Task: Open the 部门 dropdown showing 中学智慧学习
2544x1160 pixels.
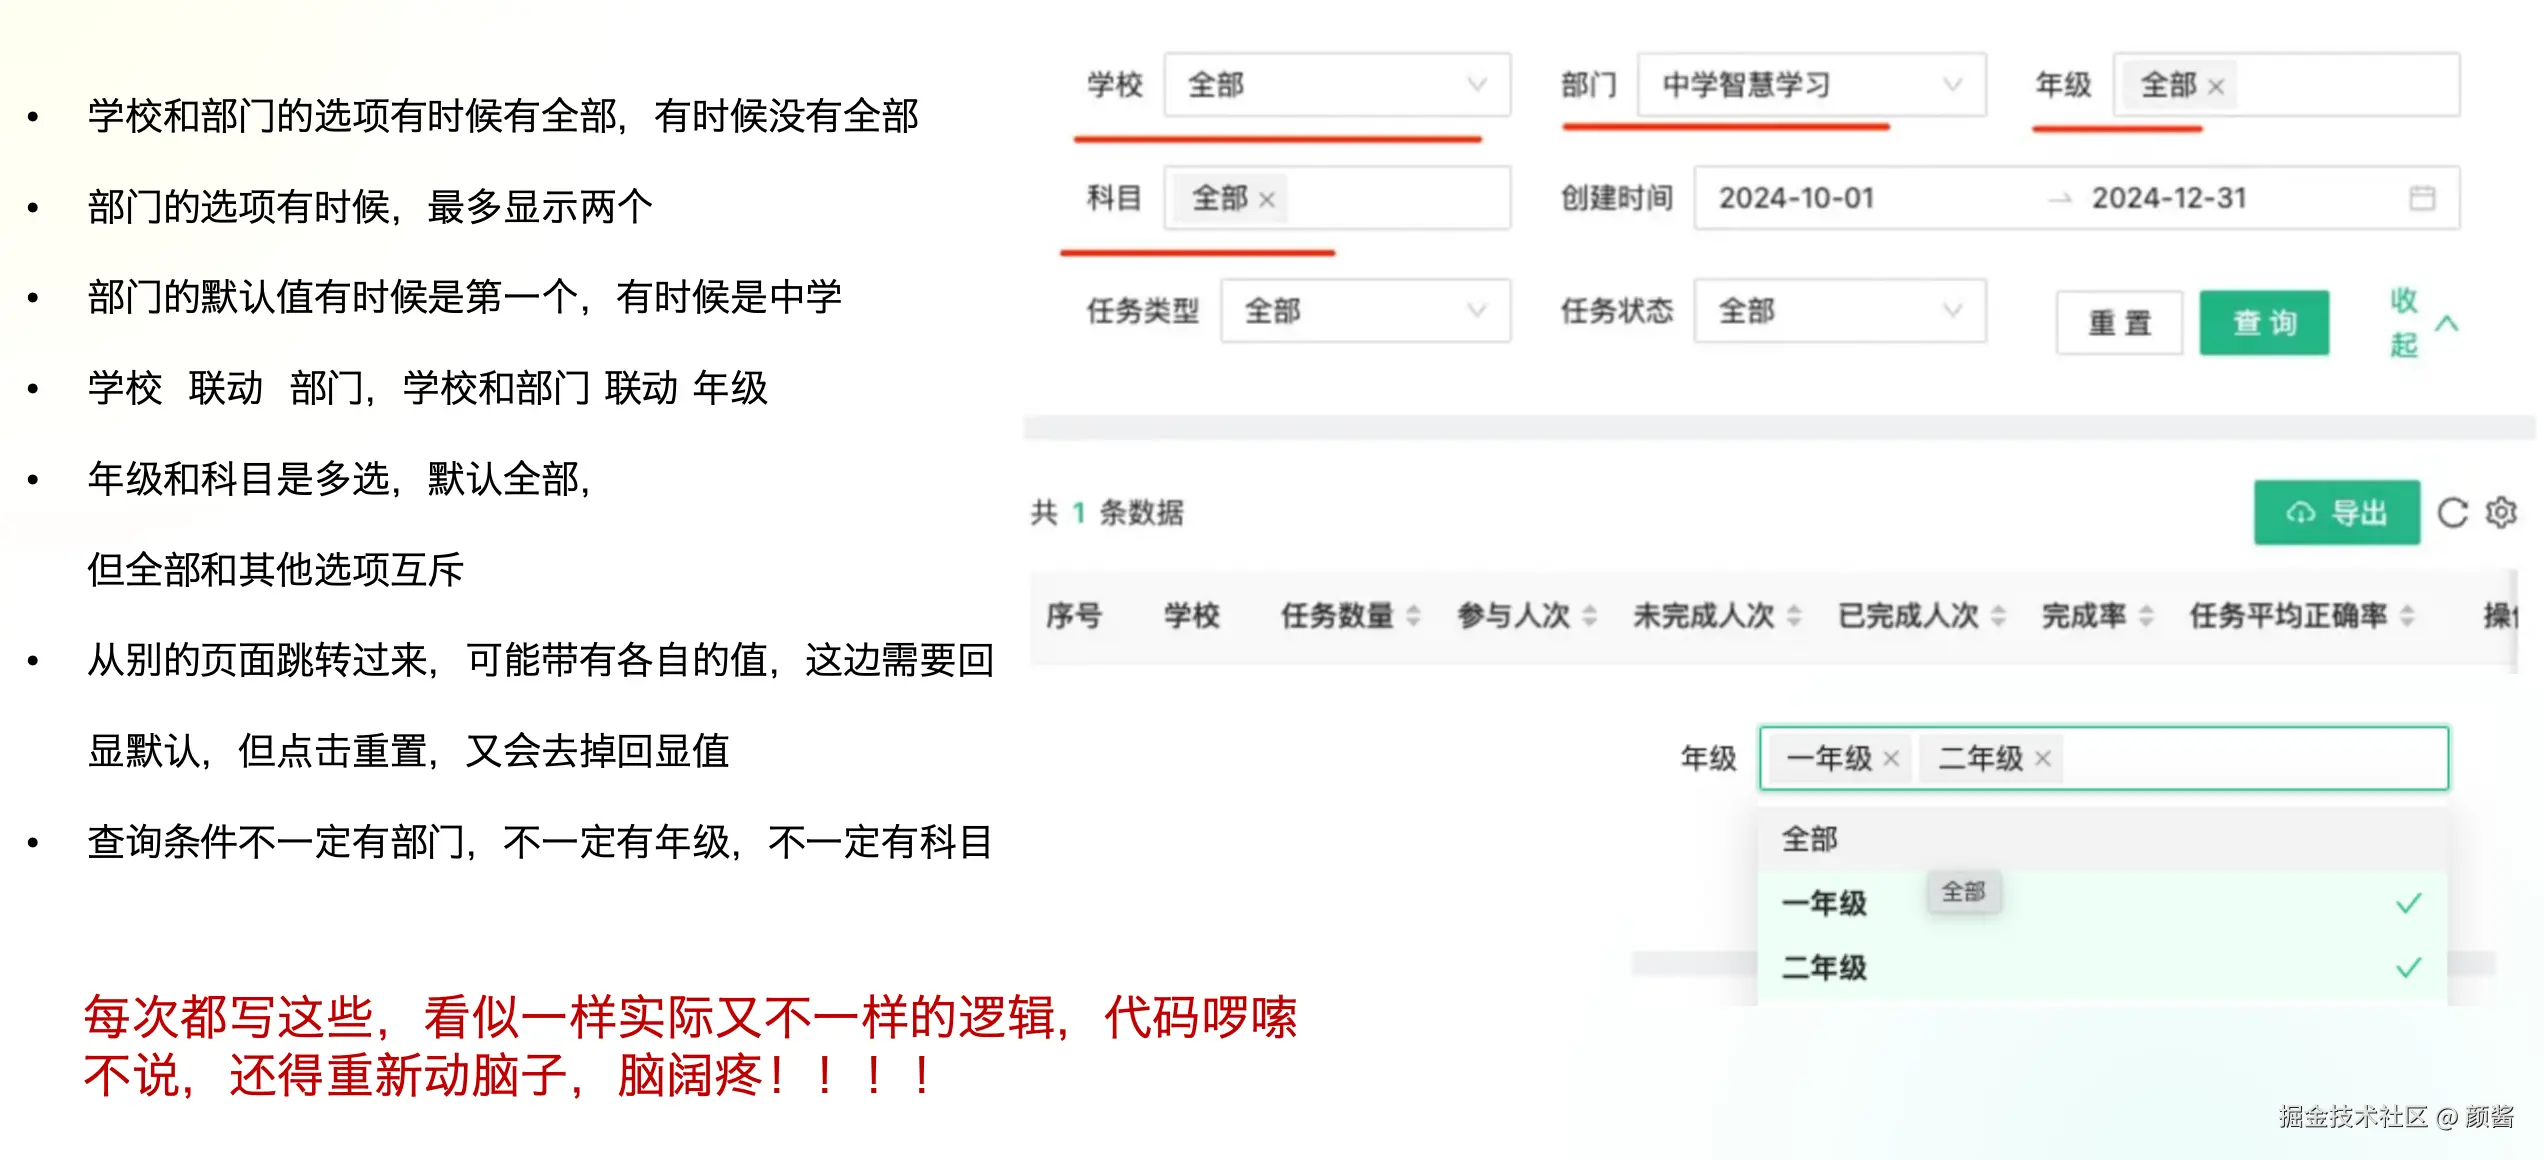Action: (x=1810, y=85)
